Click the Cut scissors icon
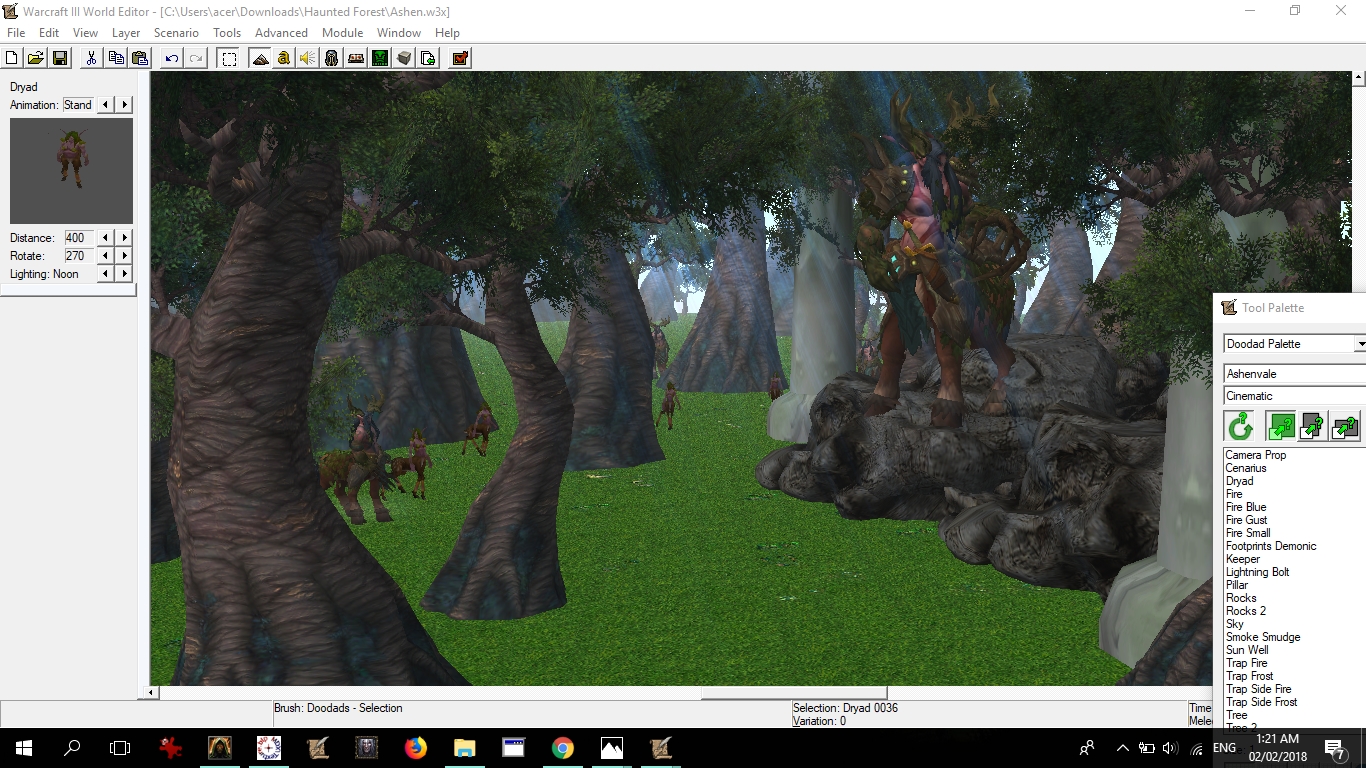Image resolution: width=1366 pixels, height=768 pixels. click(x=91, y=58)
